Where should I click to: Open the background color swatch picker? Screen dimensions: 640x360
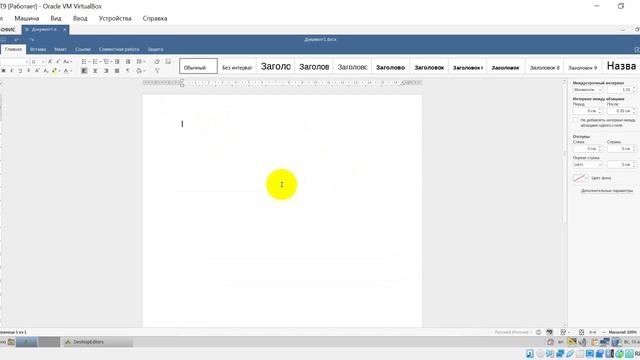coord(580,178)
